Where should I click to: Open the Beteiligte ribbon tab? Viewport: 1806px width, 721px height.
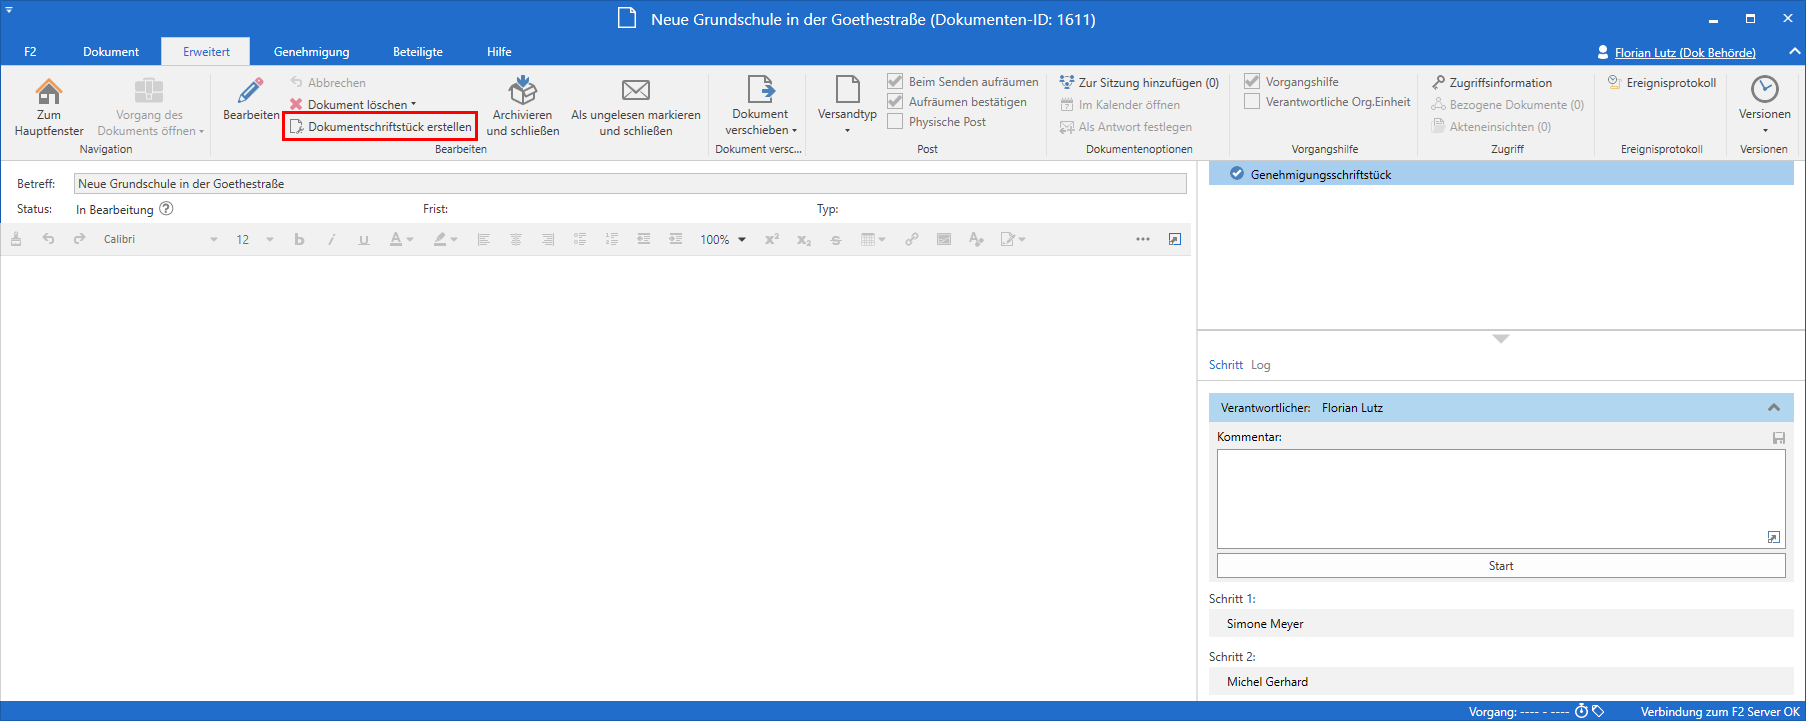(417, 52)
